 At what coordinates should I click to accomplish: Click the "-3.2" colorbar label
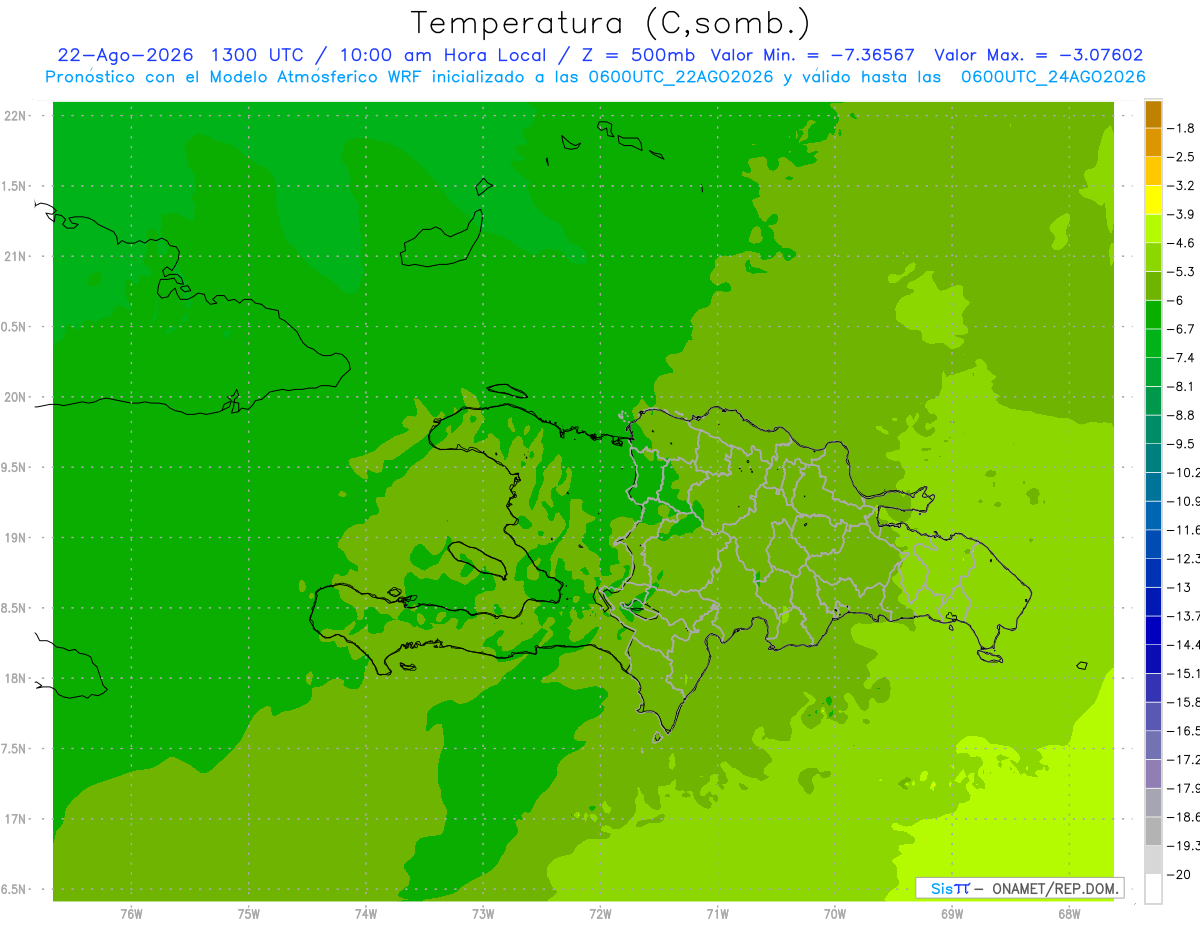[x=1182, y=186]
